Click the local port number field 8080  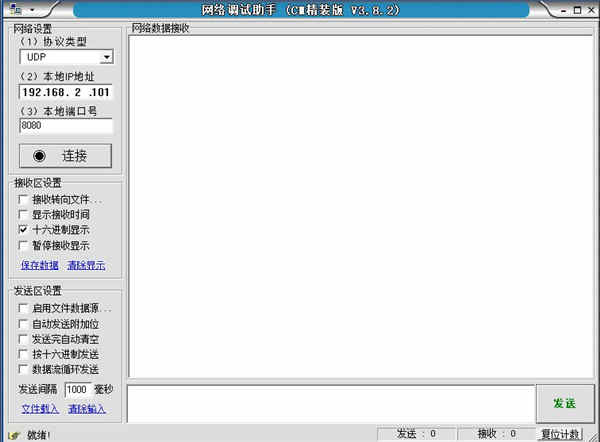pos(66,126)
